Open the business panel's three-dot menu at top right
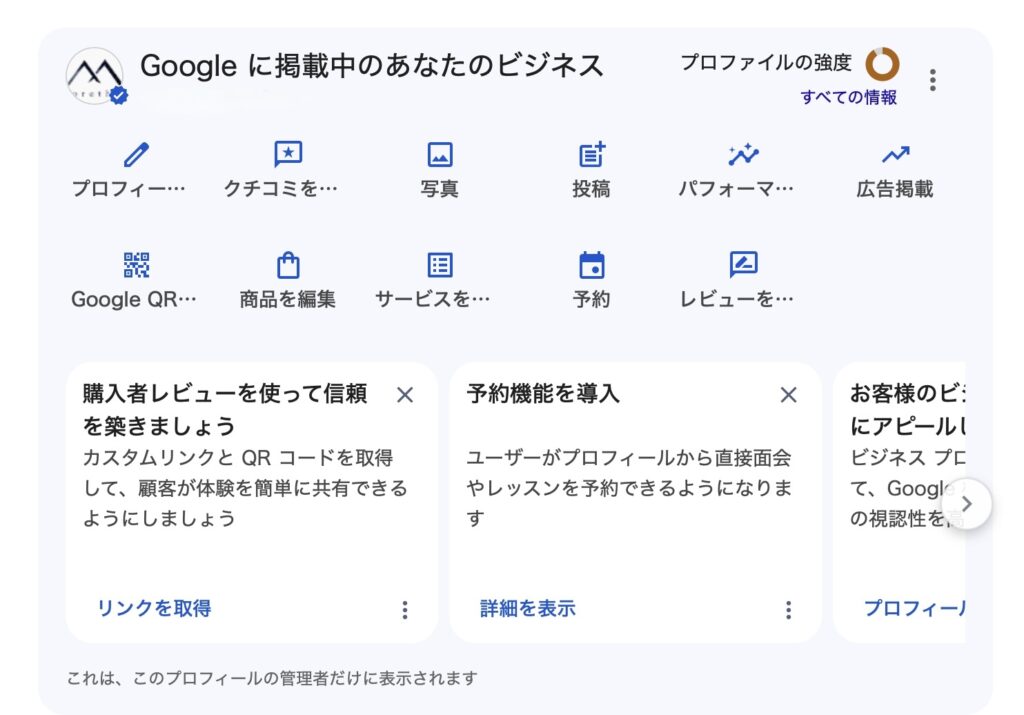This screenshot has width=1024, height=715. point(933,80)
